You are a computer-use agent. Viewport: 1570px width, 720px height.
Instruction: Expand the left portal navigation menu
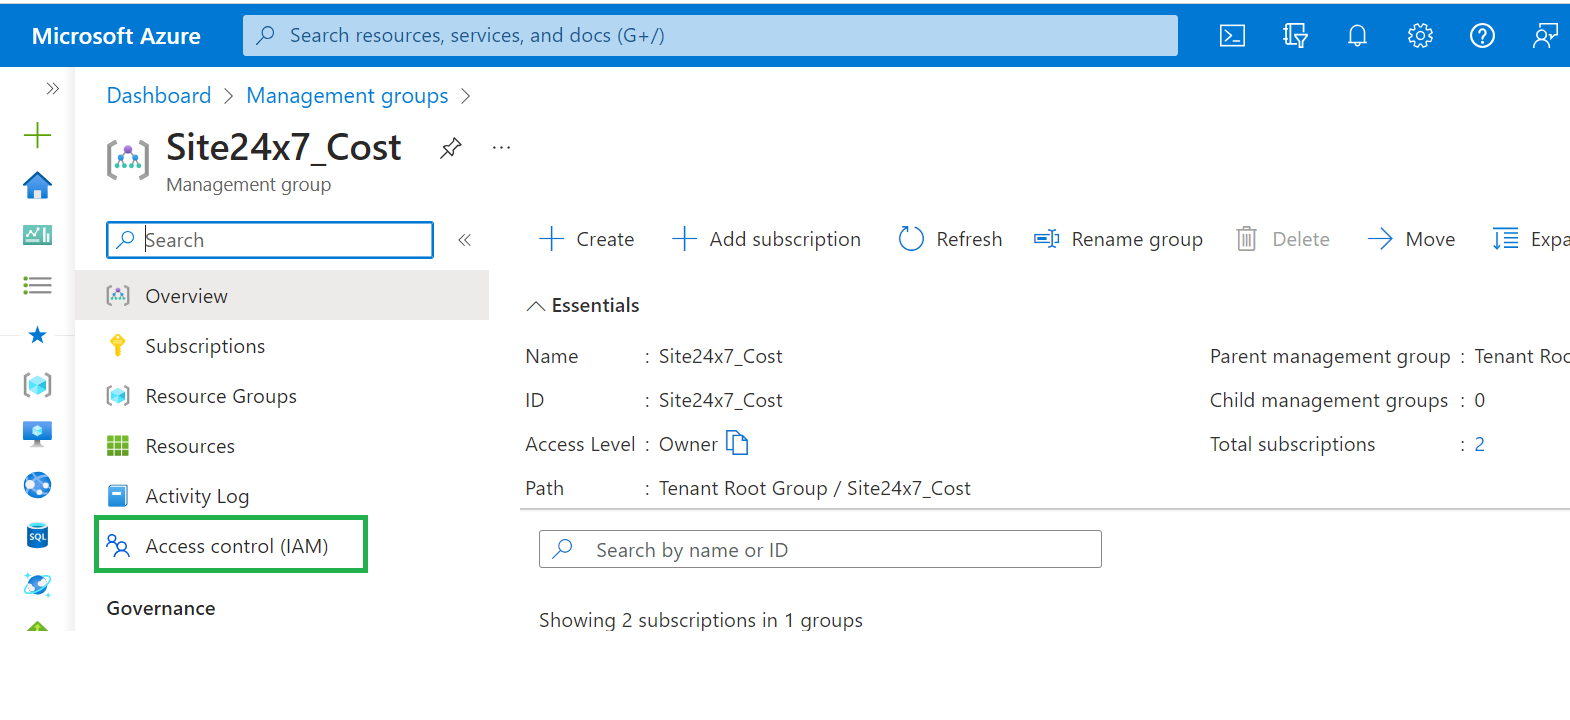52,89
